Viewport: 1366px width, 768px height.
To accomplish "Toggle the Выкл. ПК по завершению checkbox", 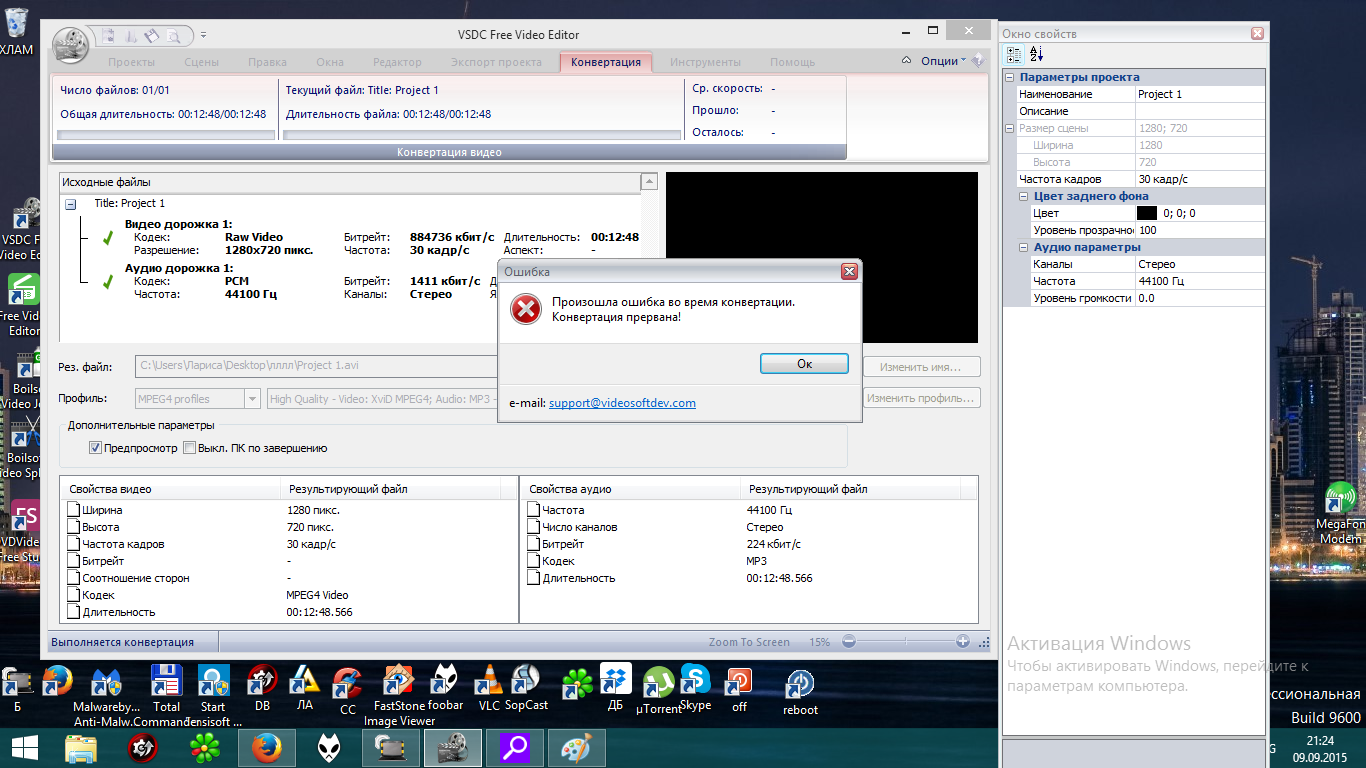I will click(189, 448).
